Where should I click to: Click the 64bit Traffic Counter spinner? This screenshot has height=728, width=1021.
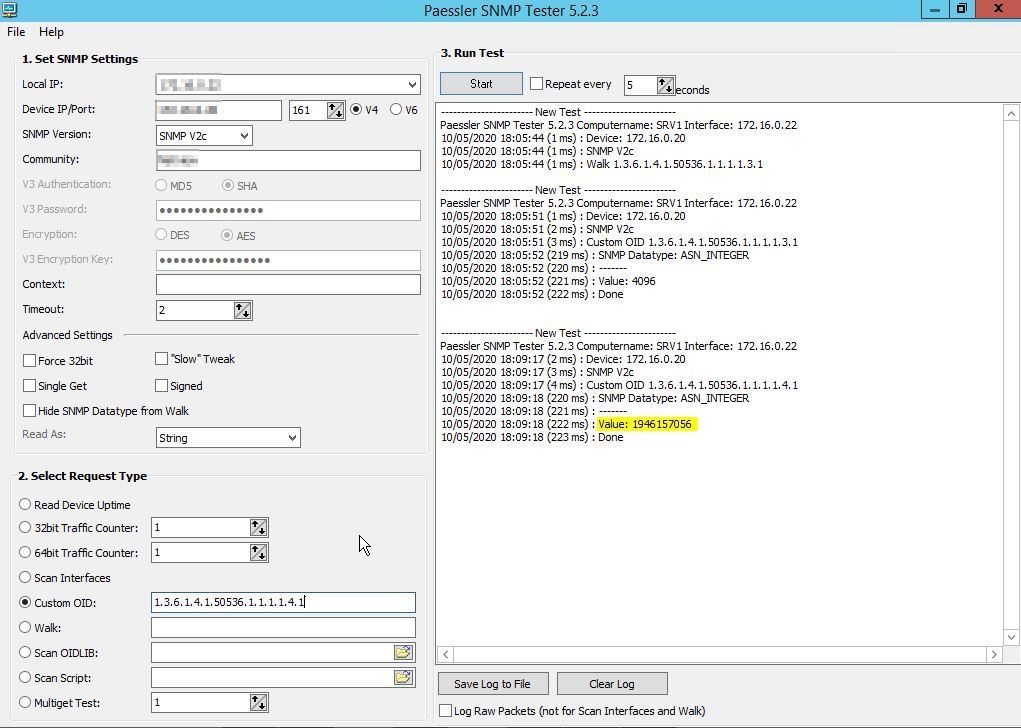[259, 552]
